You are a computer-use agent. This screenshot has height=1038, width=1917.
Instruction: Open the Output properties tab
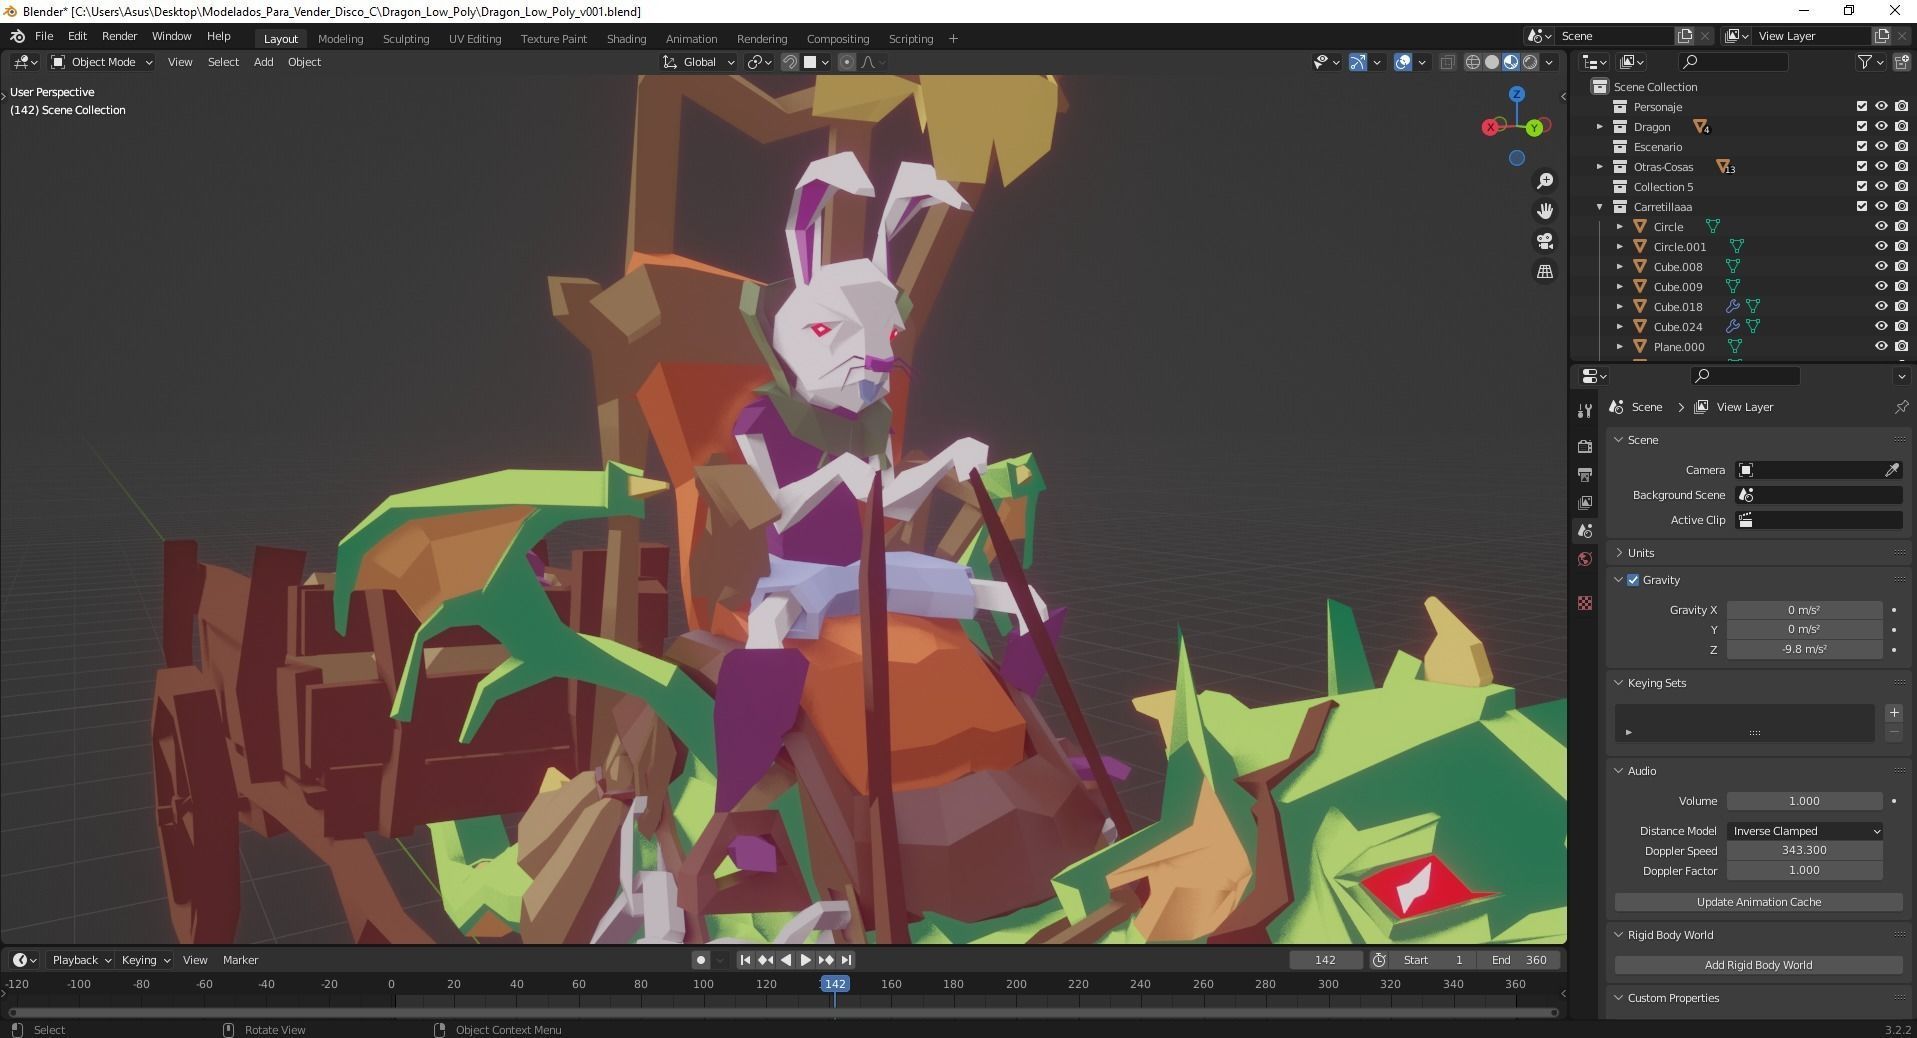tap(1585, 474)
